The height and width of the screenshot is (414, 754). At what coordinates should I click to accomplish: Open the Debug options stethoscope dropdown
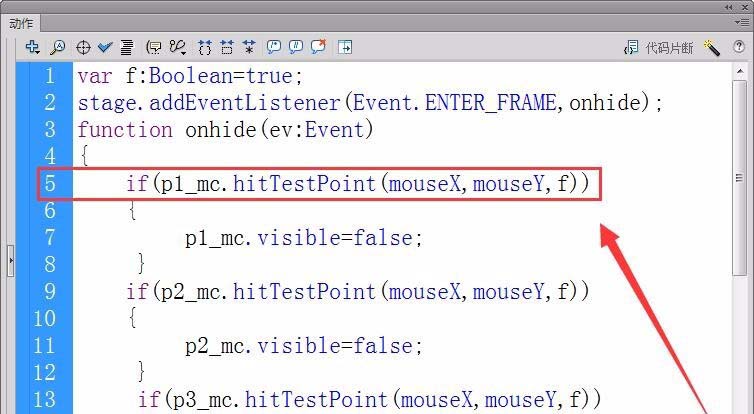coord(177,47)
